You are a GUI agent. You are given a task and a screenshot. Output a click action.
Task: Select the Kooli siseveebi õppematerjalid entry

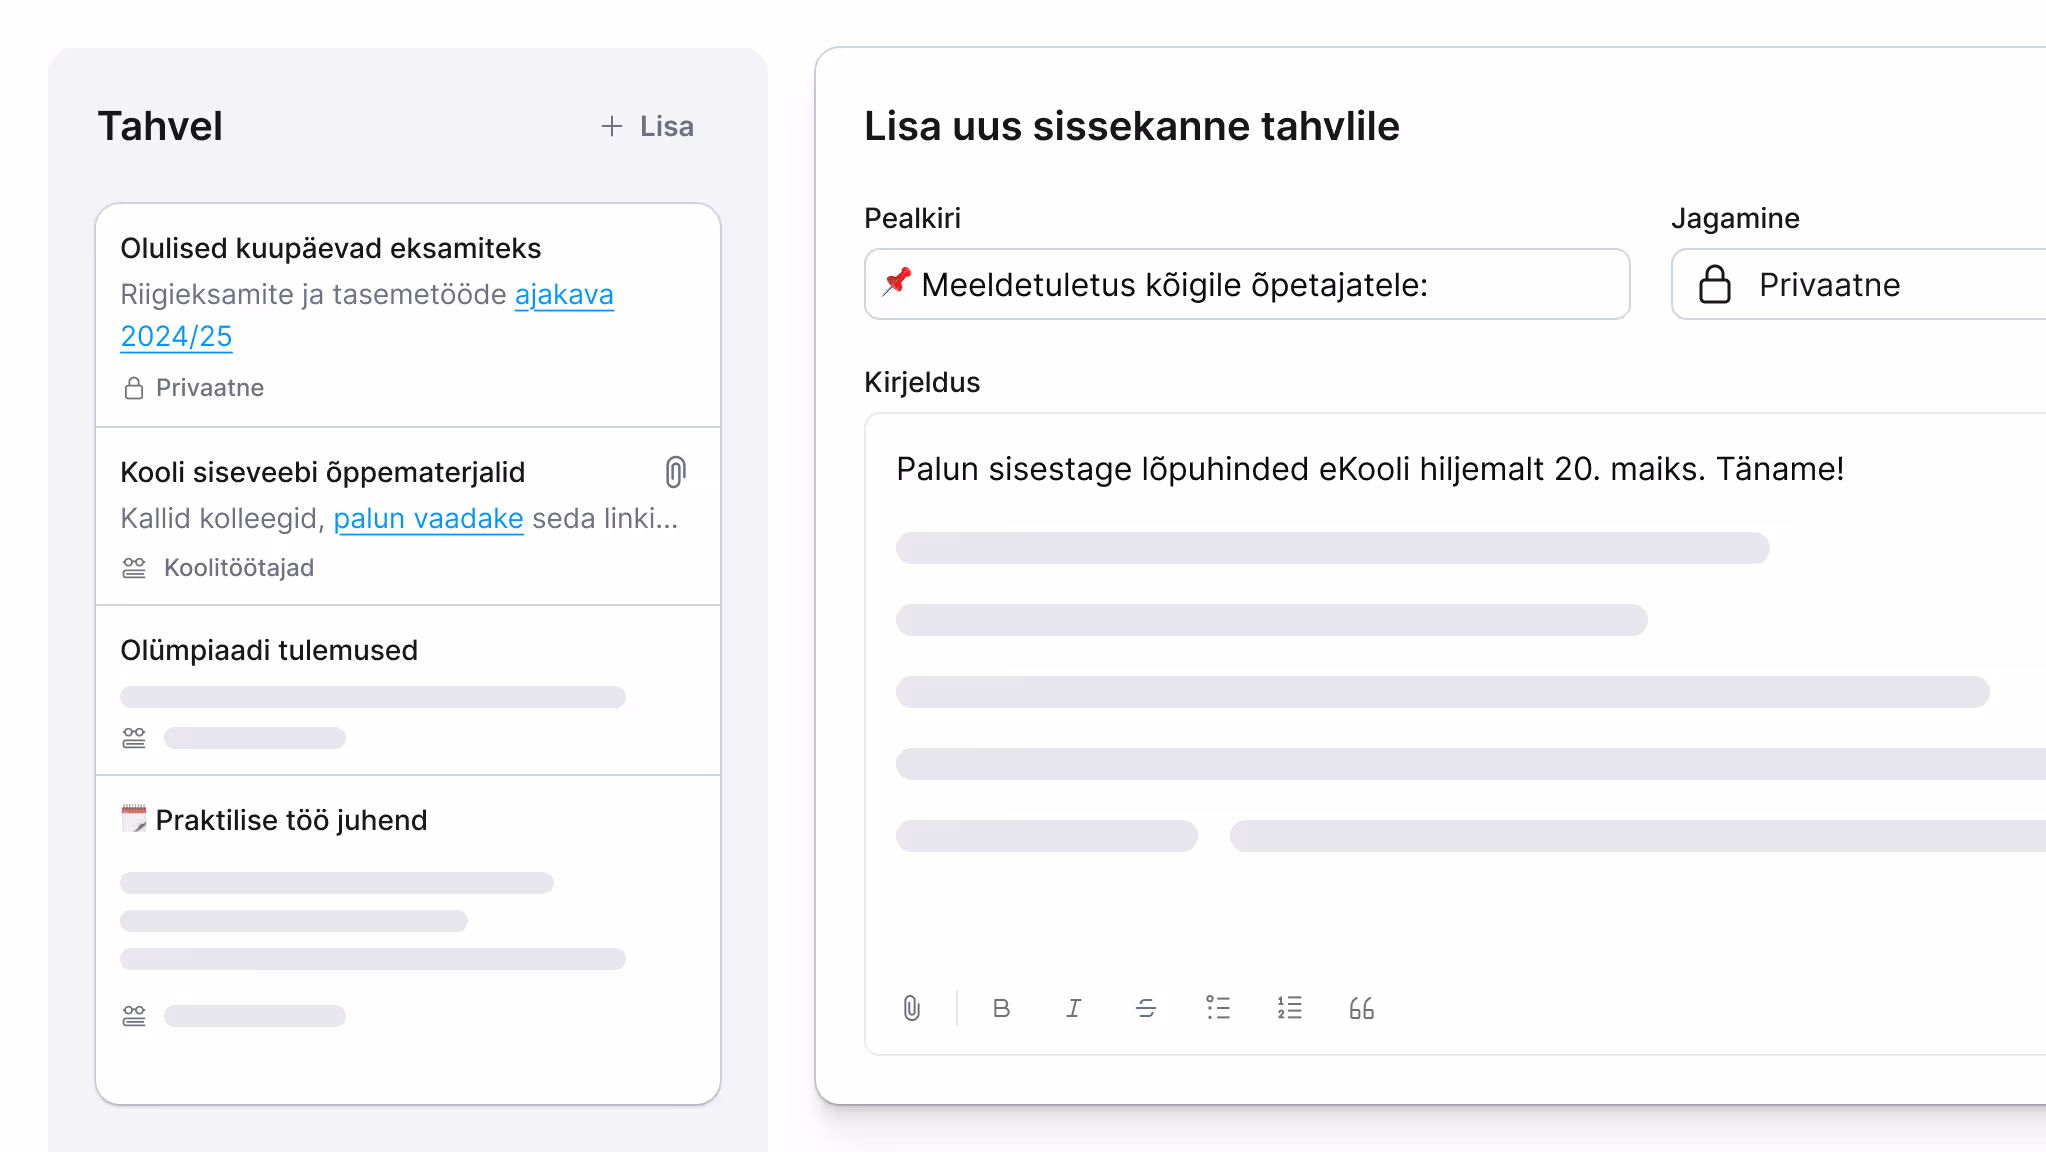(x=322, y=472)
